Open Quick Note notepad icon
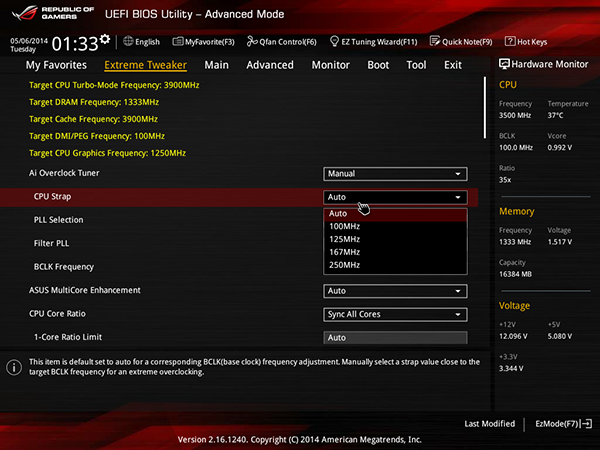This screenshot has height=450, width=600. [x=435, y=41]
